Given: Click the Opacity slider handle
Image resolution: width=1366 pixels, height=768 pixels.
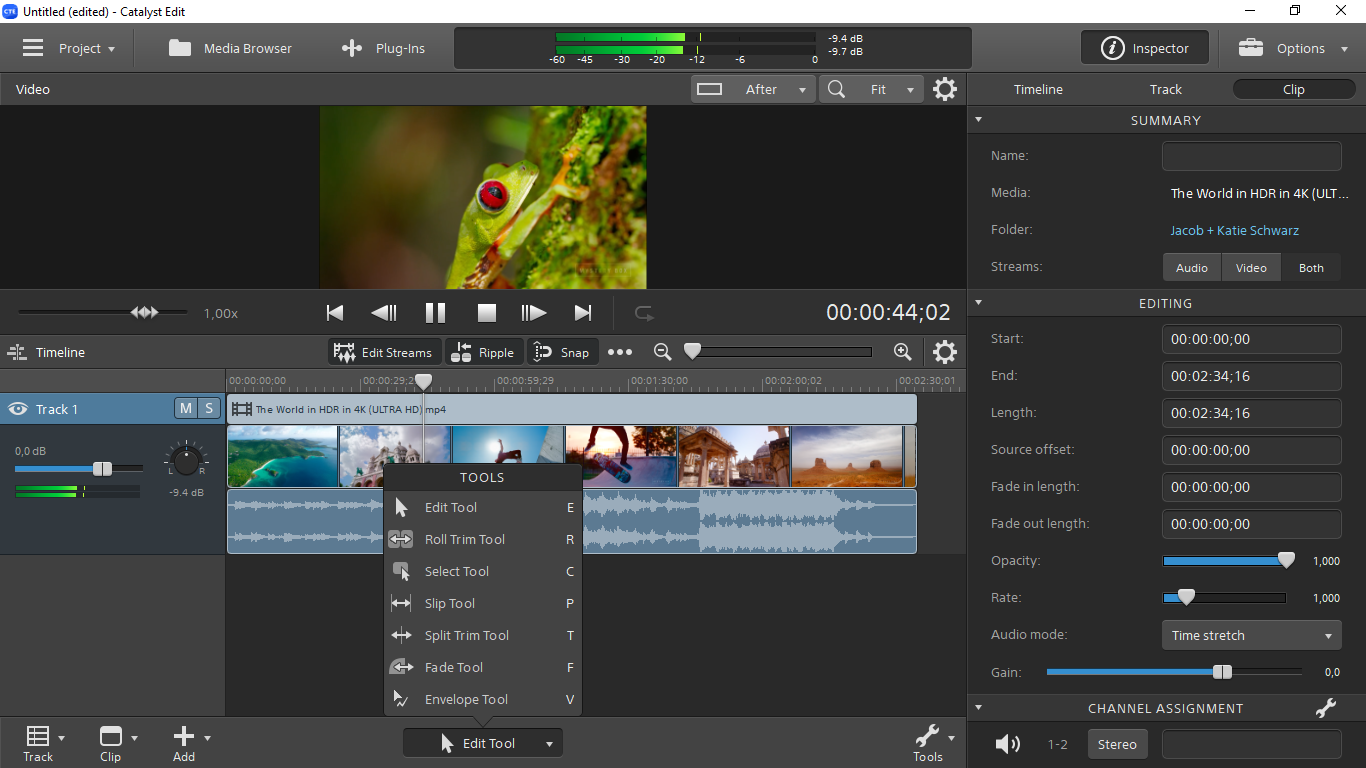Looking at the screenshot, I should click(x=1286, y=561).
